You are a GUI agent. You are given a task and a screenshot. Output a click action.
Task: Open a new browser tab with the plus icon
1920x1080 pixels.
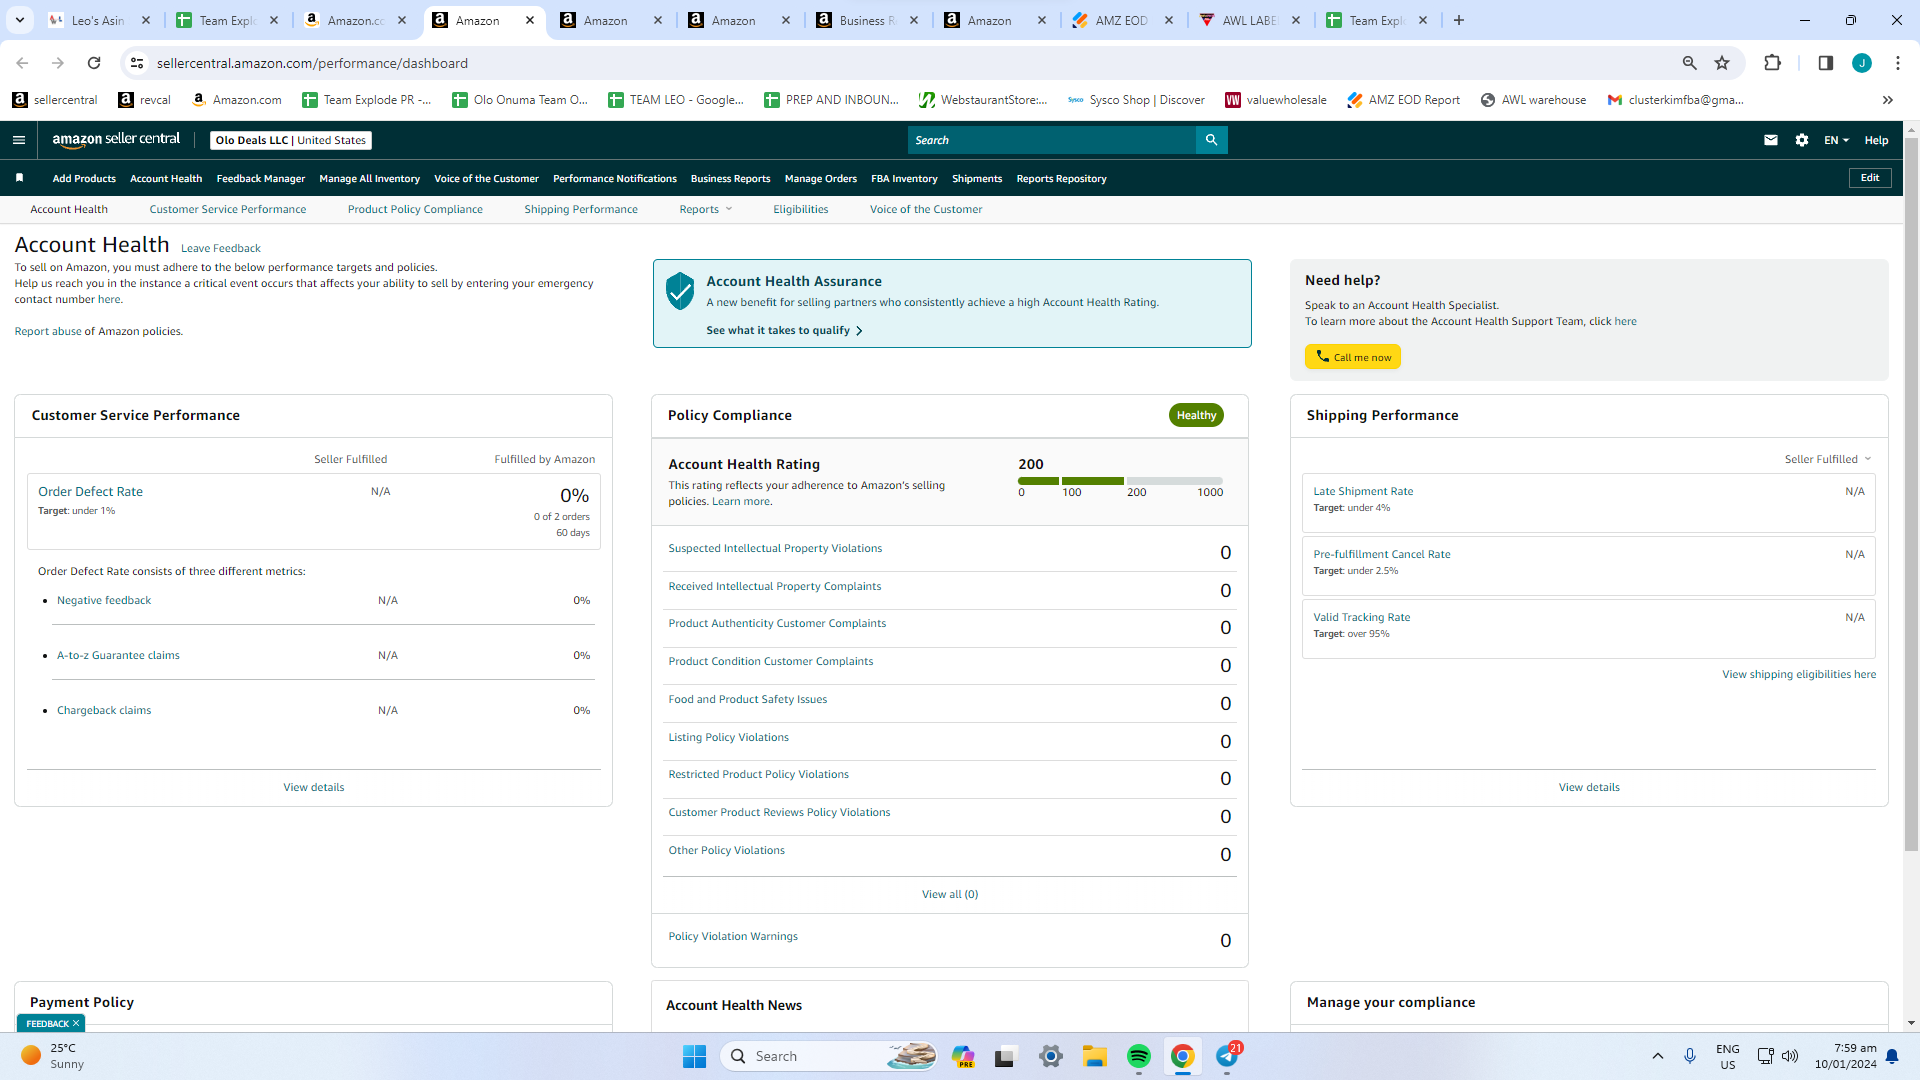coord(1459,20)
